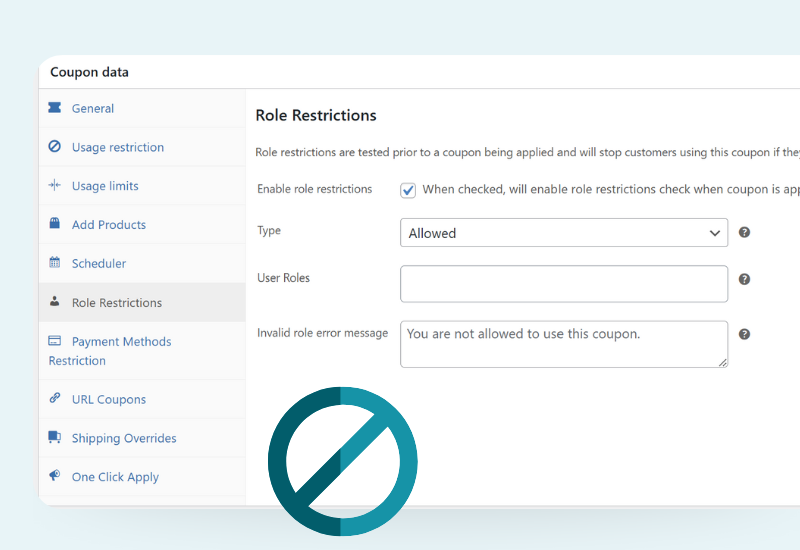Open Payment Methods Restriction tab
The width and height of the screenshot is (800, 550).
tap(142, 351)
